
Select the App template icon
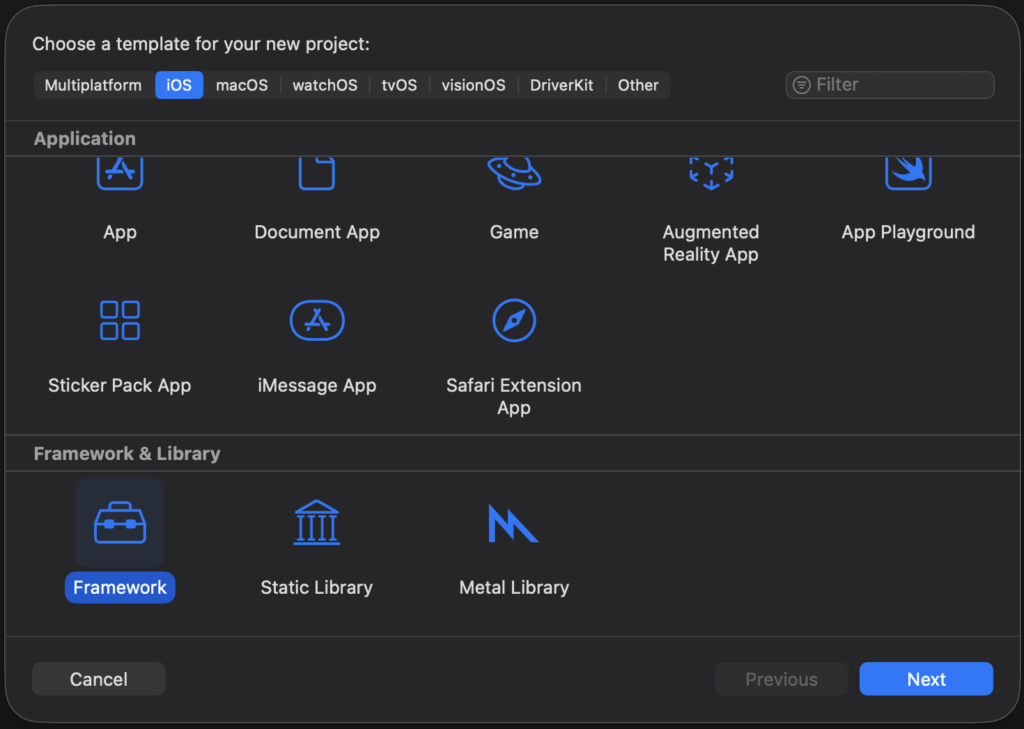120,174
